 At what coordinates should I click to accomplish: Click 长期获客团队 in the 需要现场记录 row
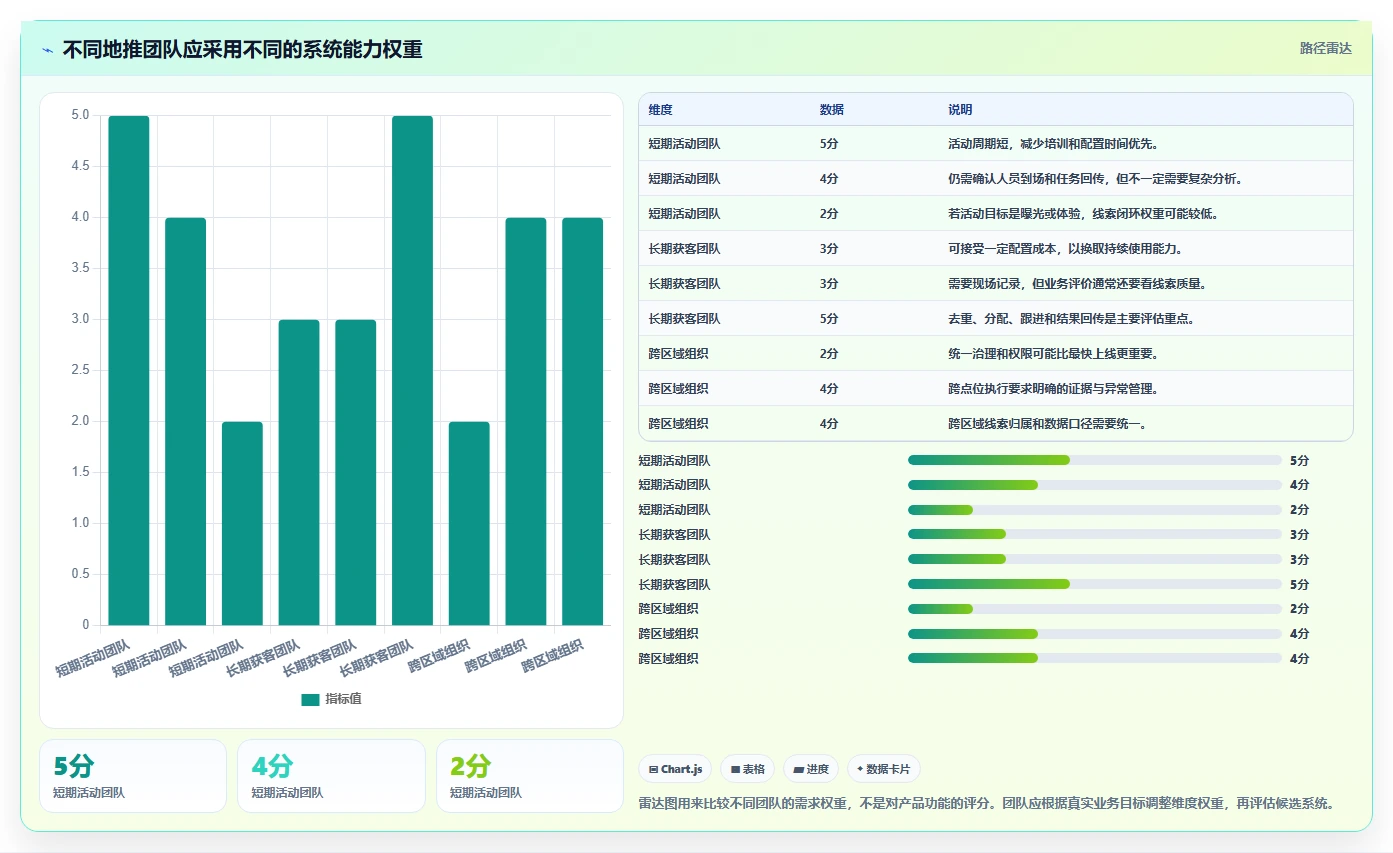point(684,284)
